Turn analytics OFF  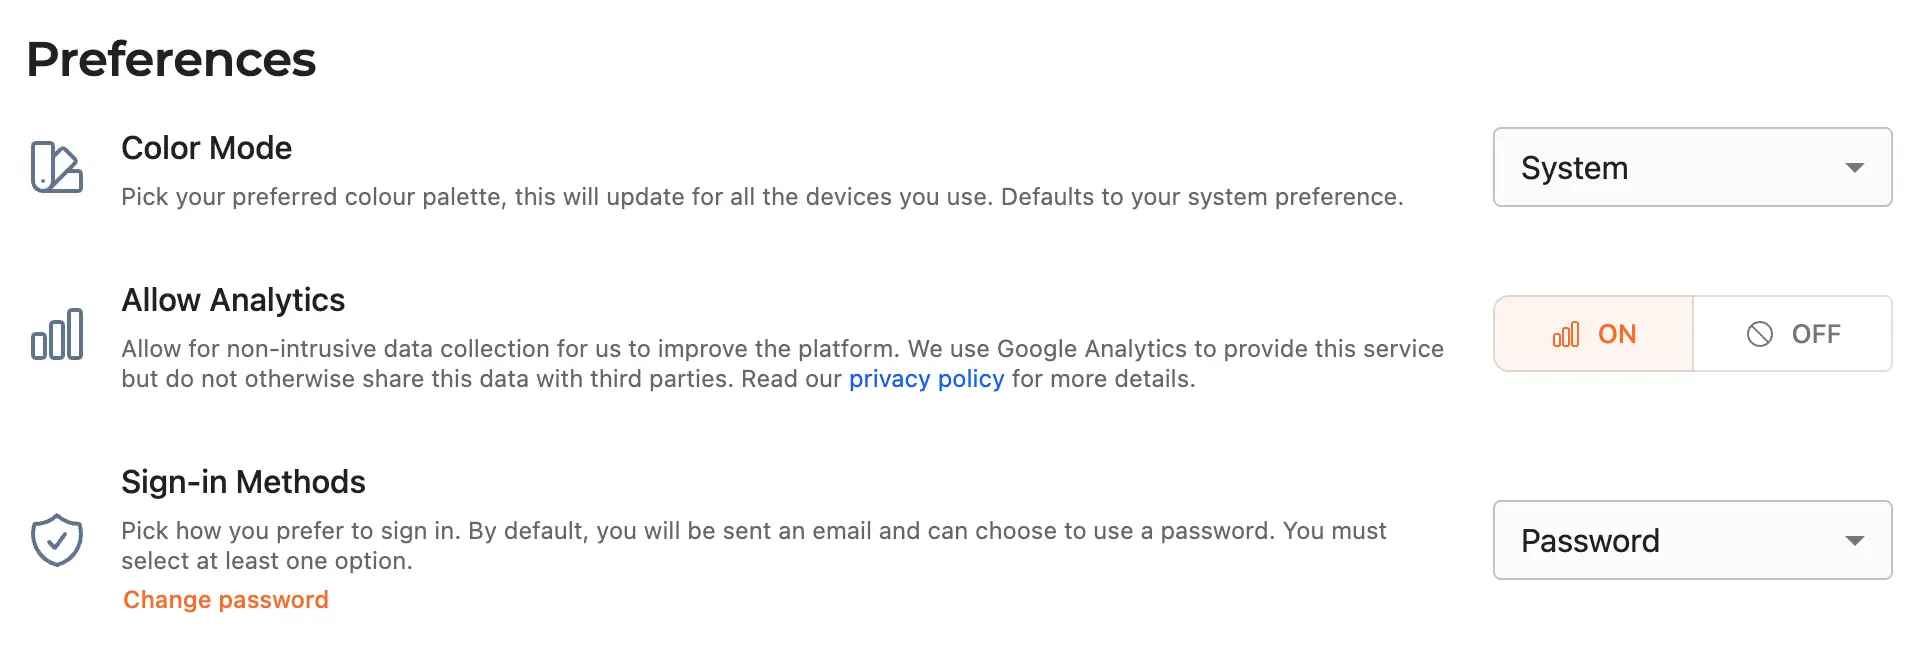point(1793,334)
